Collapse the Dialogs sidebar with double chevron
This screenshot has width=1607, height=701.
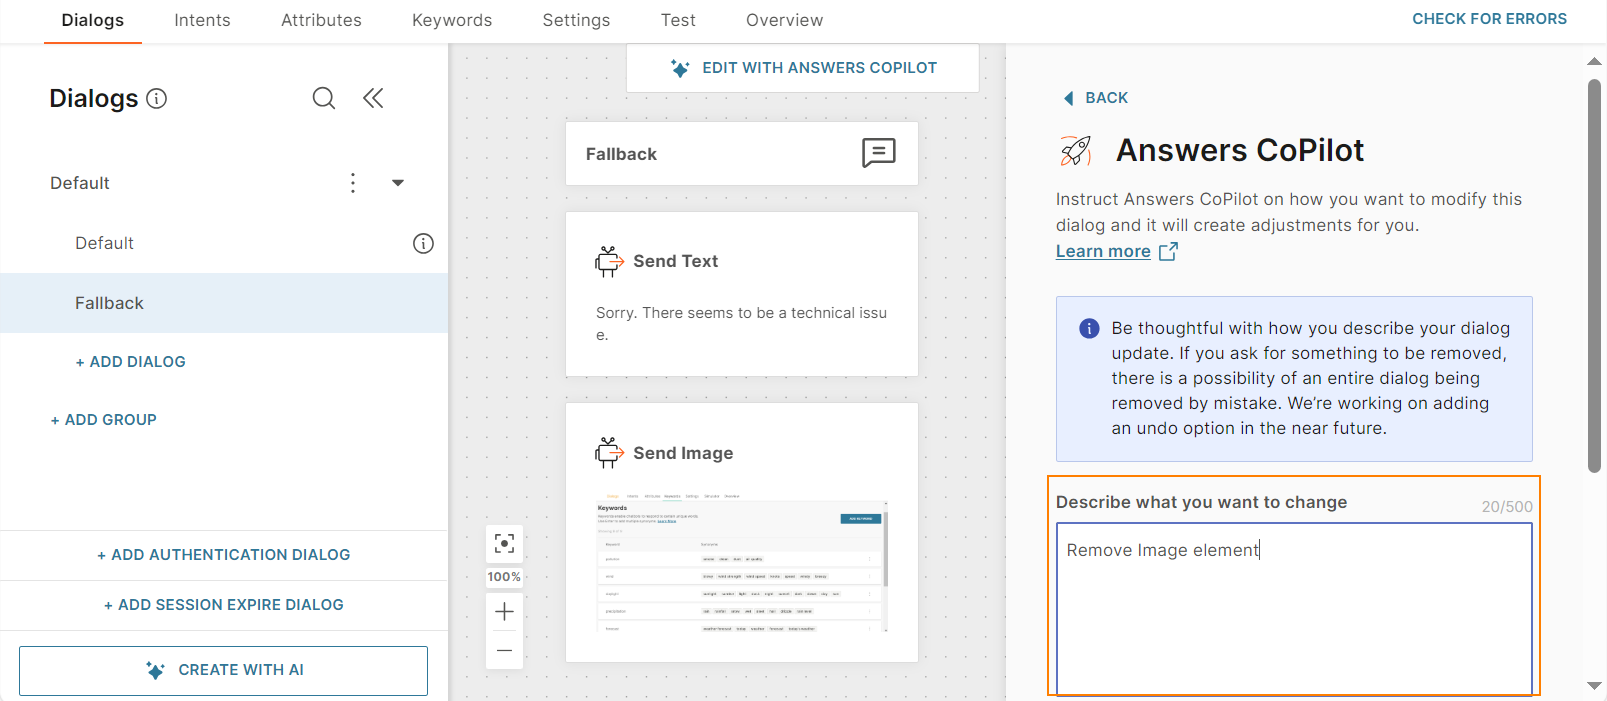click(373, 98)
